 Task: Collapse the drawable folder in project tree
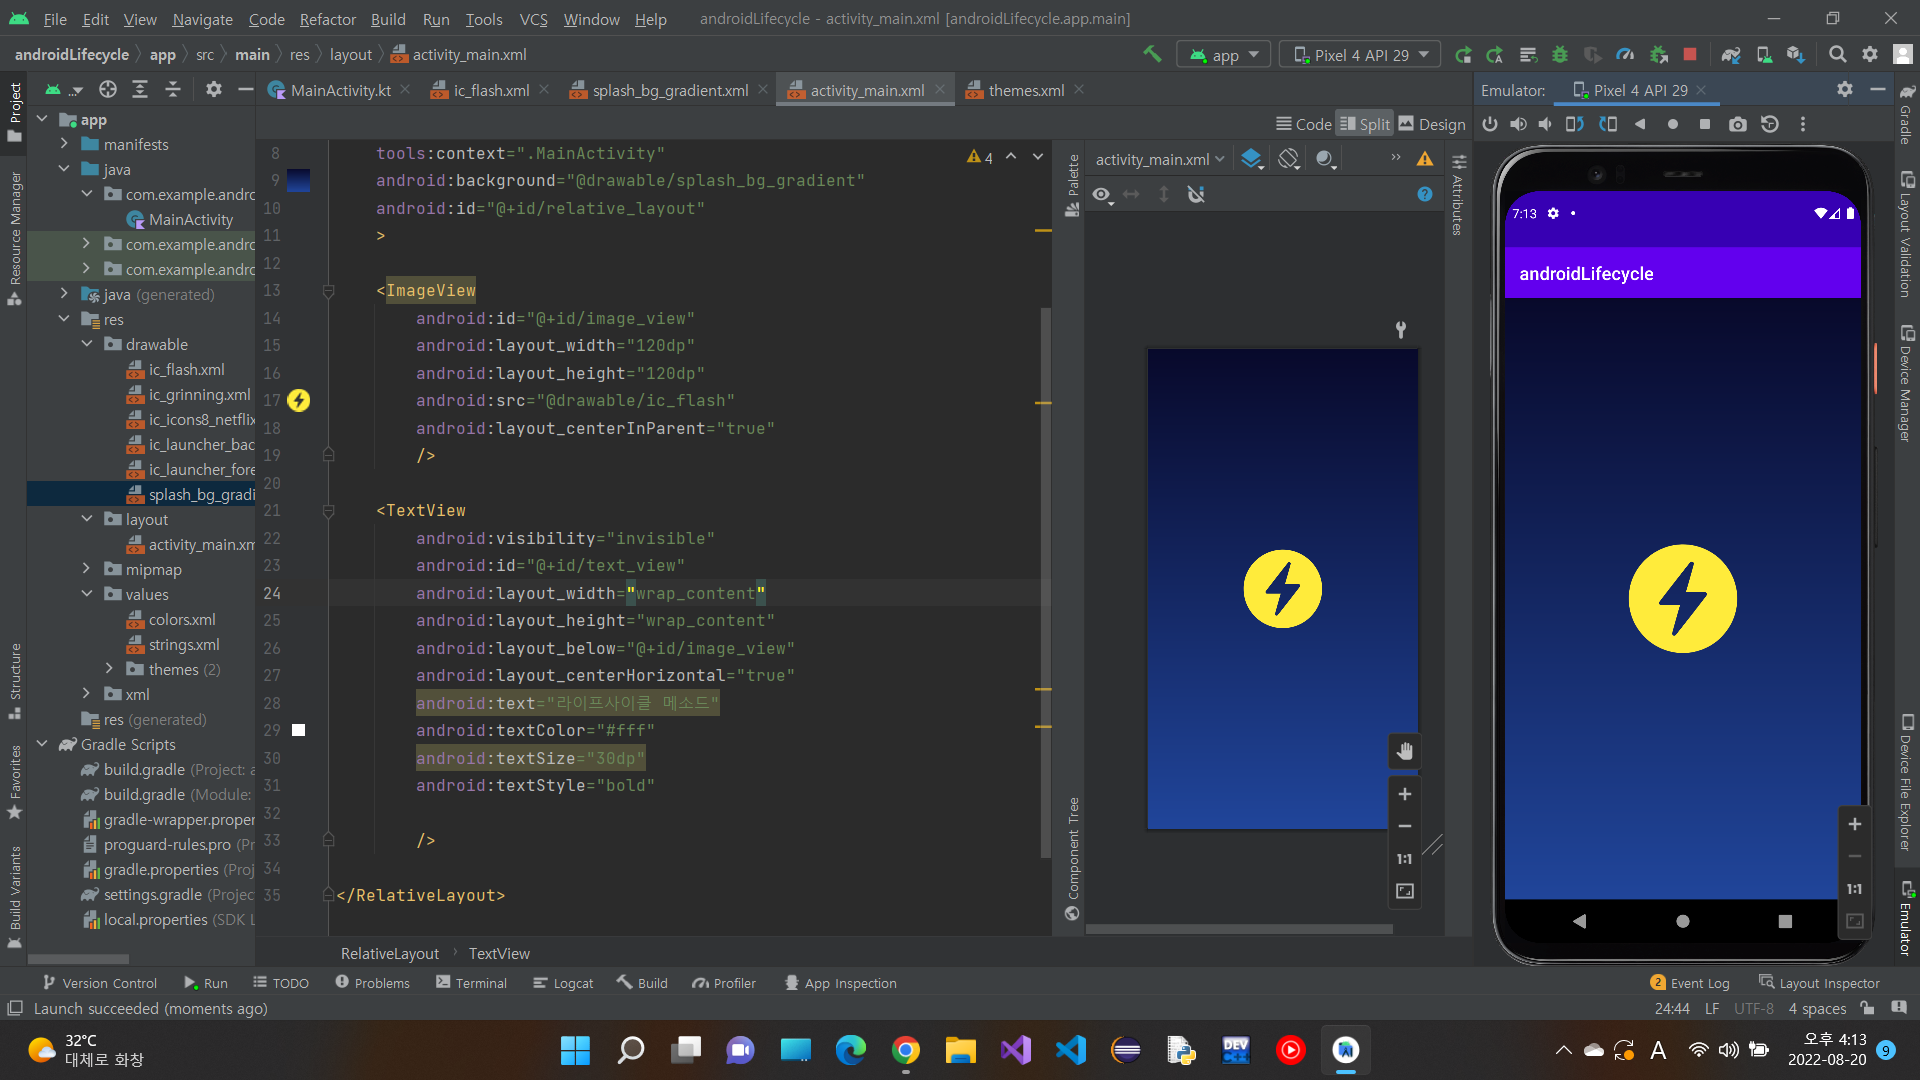[x=87, y=344]
